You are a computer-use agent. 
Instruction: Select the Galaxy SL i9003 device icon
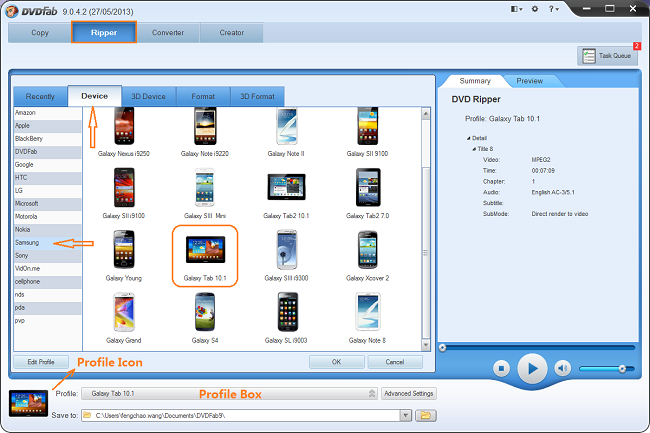[287, 312]
